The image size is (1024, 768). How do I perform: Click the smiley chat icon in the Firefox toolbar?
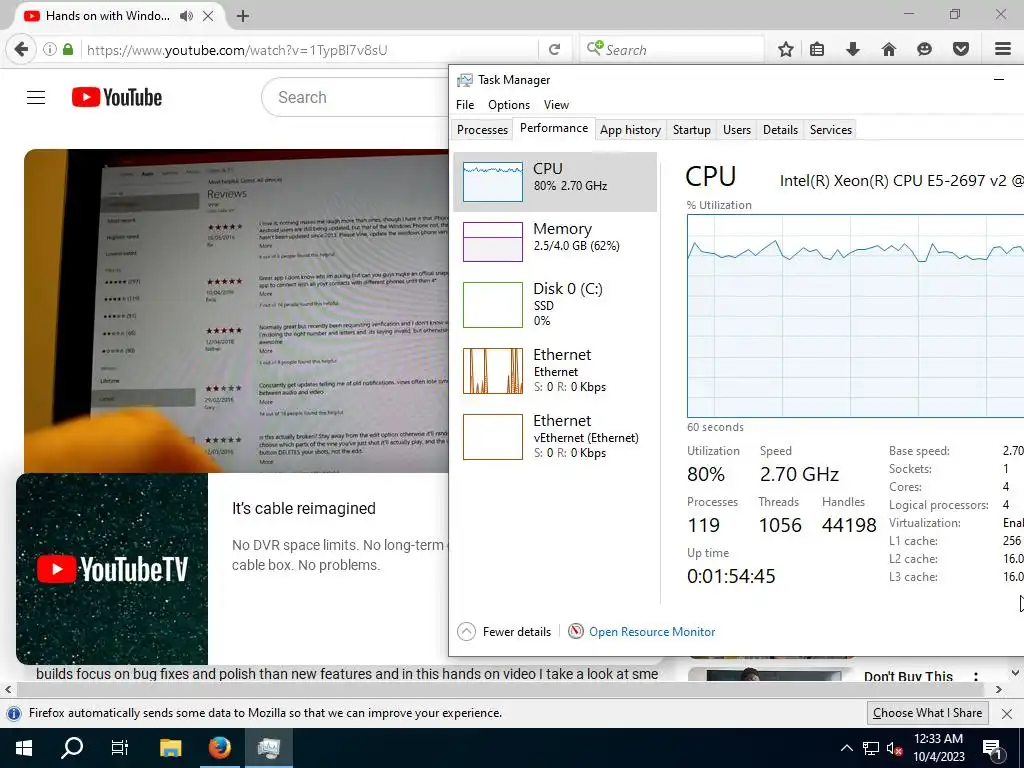(924, 49)
